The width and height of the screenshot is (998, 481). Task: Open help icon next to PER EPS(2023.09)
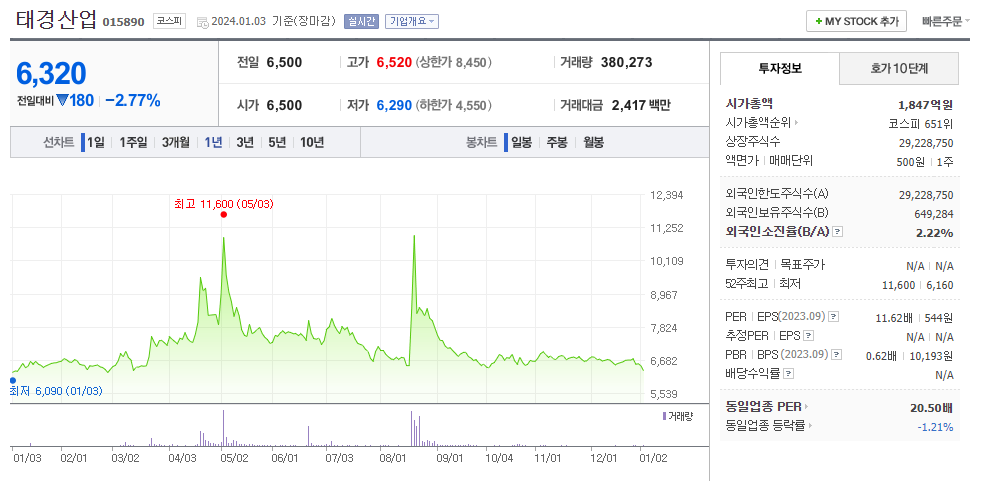point(834,317)
